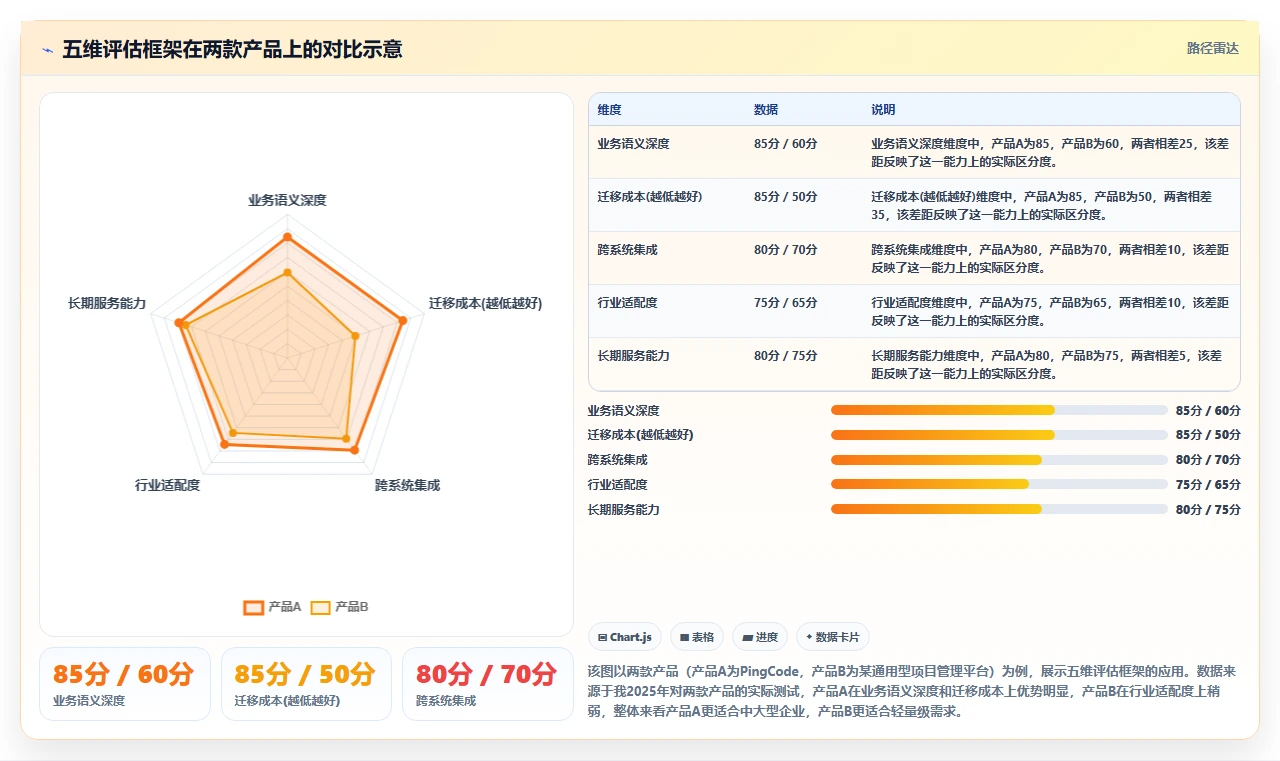The height and width of the screenshot is (761, 1280).
Task: Open the 85分 / 50分 迁移成本 data card
Action: click(306, 684)
